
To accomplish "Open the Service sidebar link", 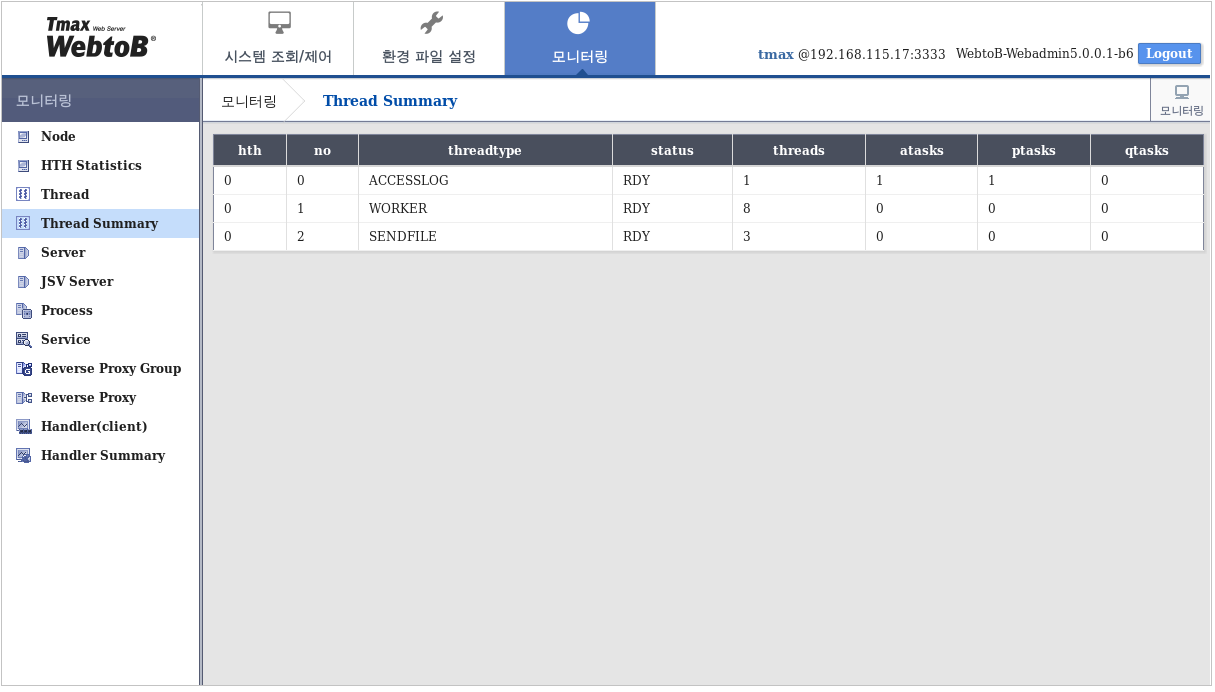I will [66, 340].
